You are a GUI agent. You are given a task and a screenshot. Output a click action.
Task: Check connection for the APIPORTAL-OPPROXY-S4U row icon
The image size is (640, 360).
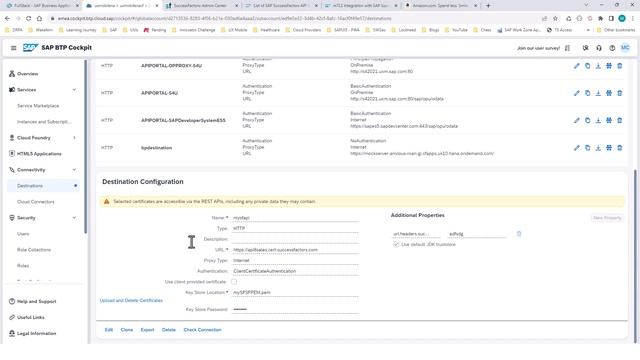609,66
